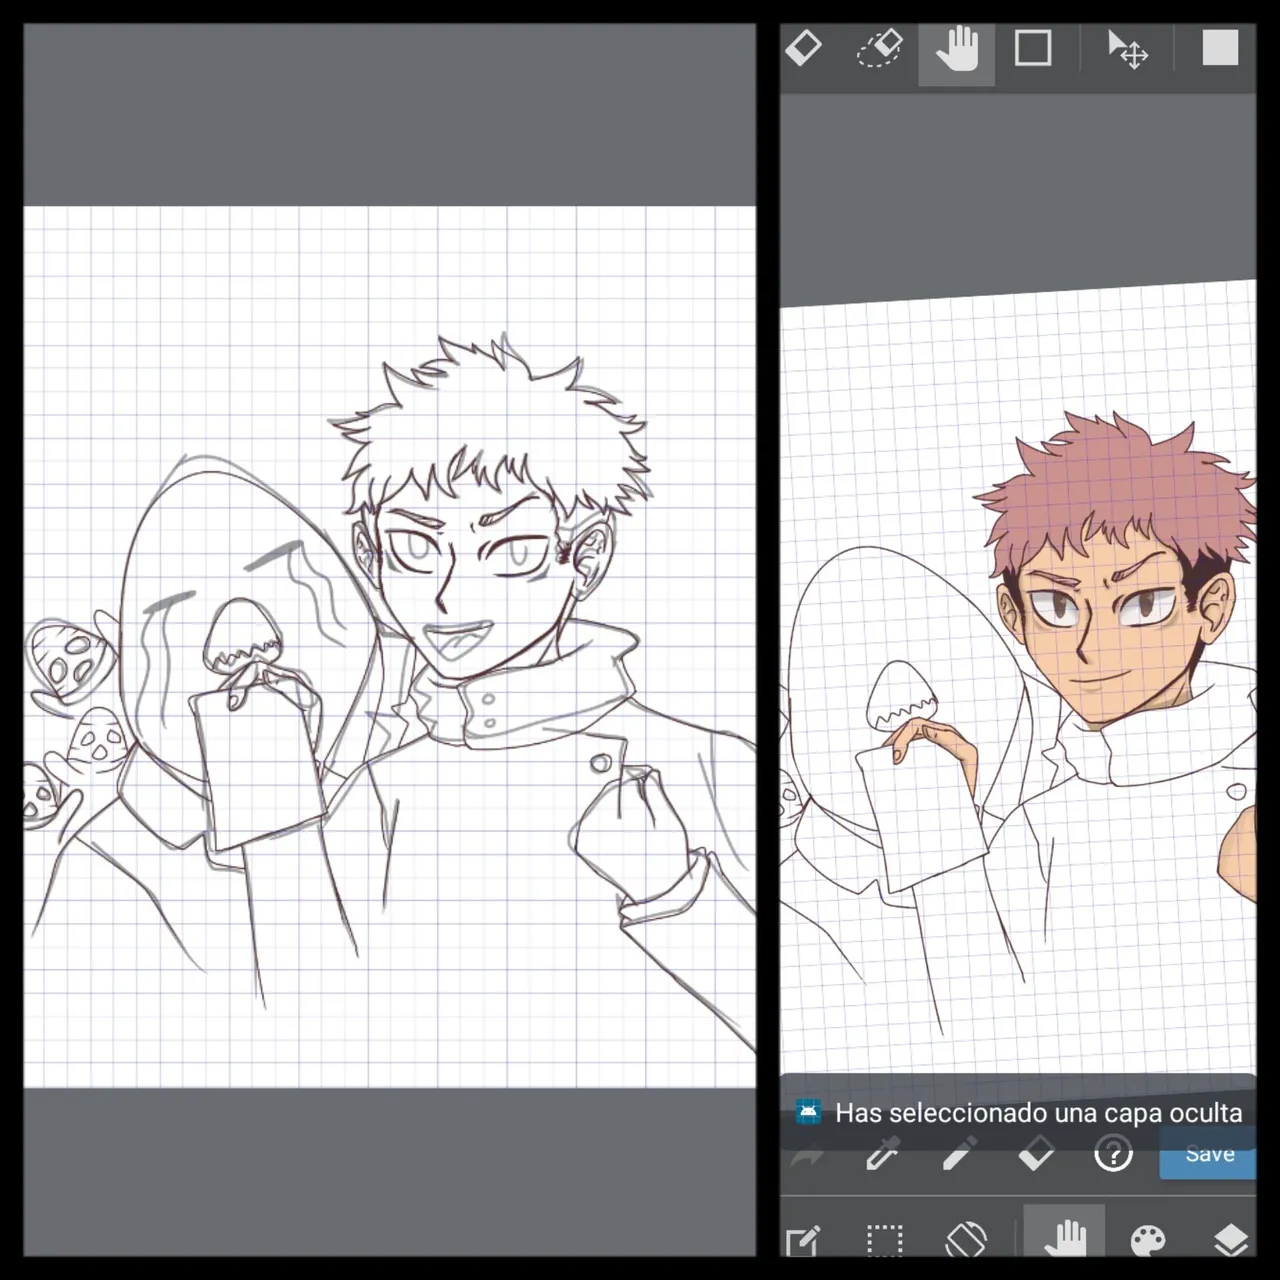Activate the hand pan tool in top toolbar
The height and width of the screenshot is (1280, 1280).
click(957, 49)
